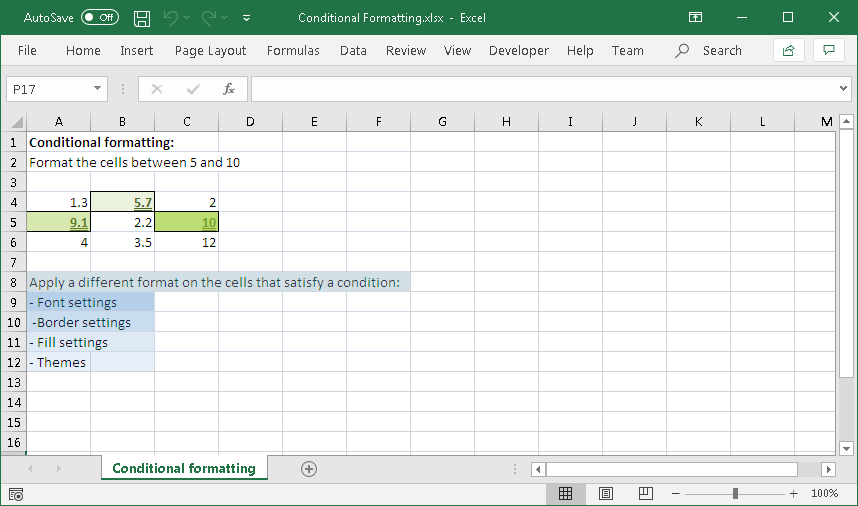The width and height of the screenshot is (858, 506).
Task: Click the zoom slider handle
Action: pos(735,493)
